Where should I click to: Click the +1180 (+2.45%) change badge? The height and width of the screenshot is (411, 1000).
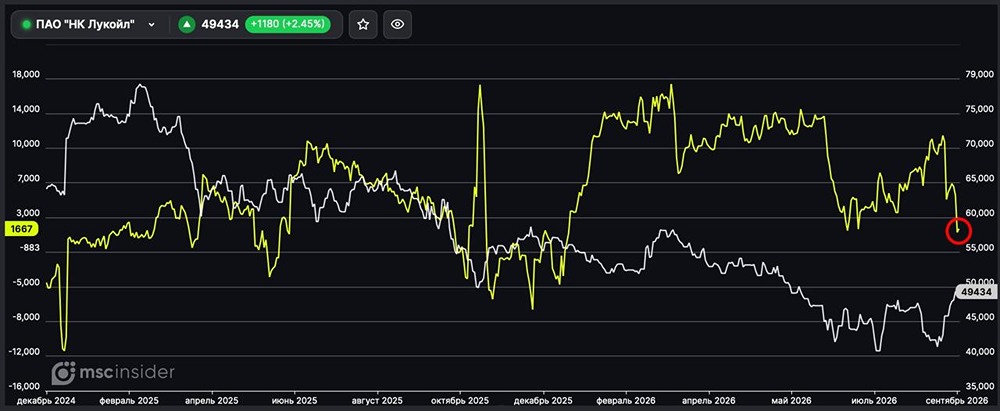pyautogui.click(x=288, y=24)
